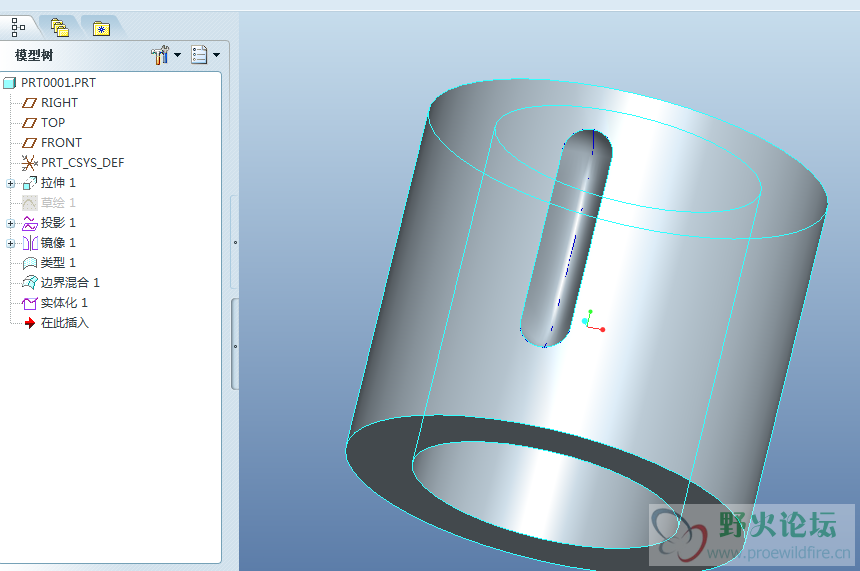Viewport: 860px width, 571px height.
Task: Open the Folder Browser navigator tab
Action: point(59,27)
